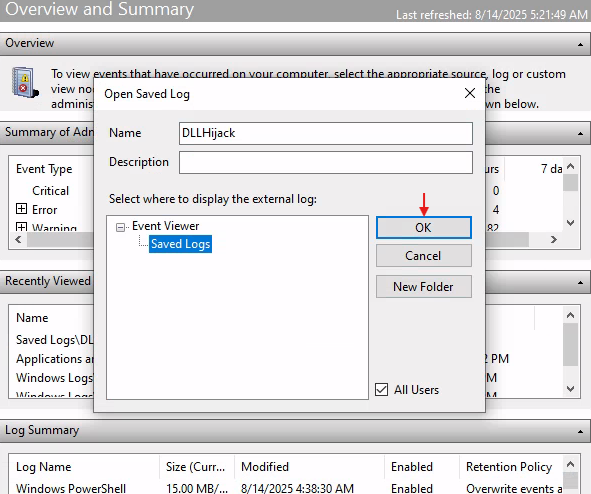
Task: Toggle the All Users checkbox
Action: (381, 389)
